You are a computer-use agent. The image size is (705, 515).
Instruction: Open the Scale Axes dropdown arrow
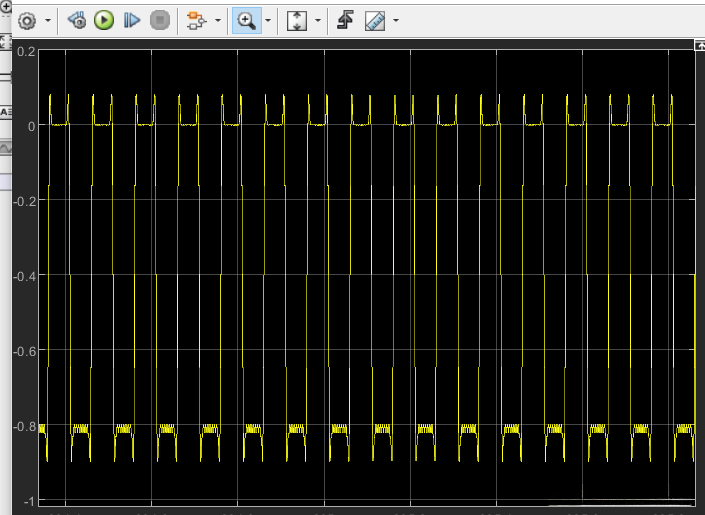coord(318,21)
